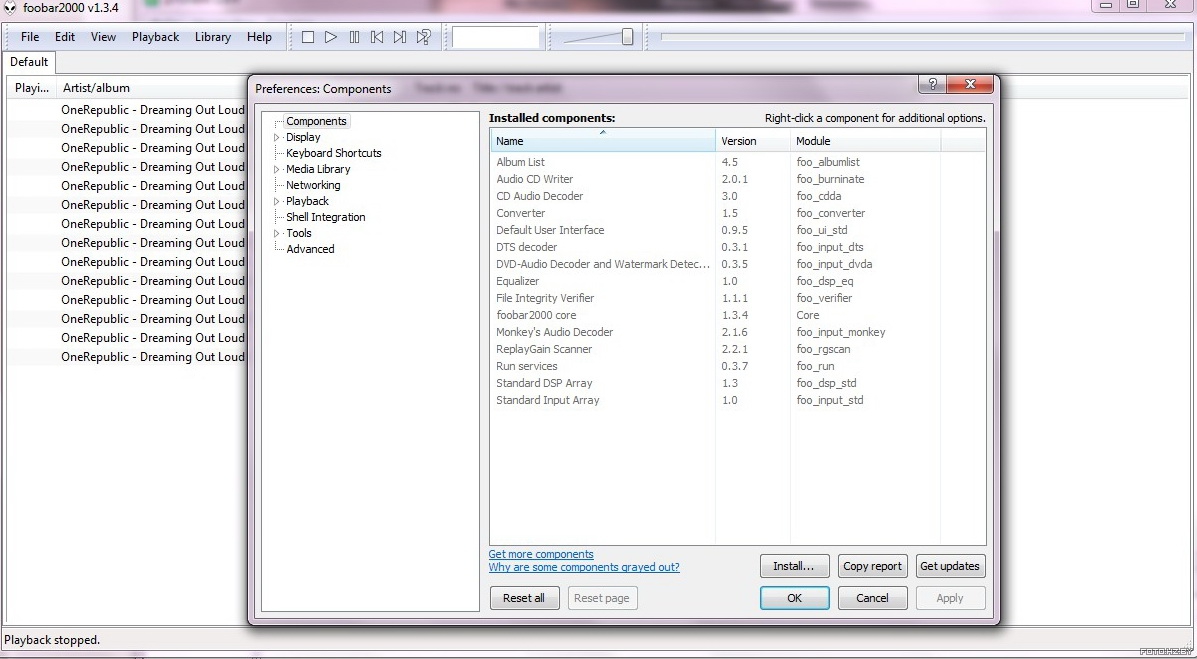
Task: Open the Help menu
Action: (259, 37)
